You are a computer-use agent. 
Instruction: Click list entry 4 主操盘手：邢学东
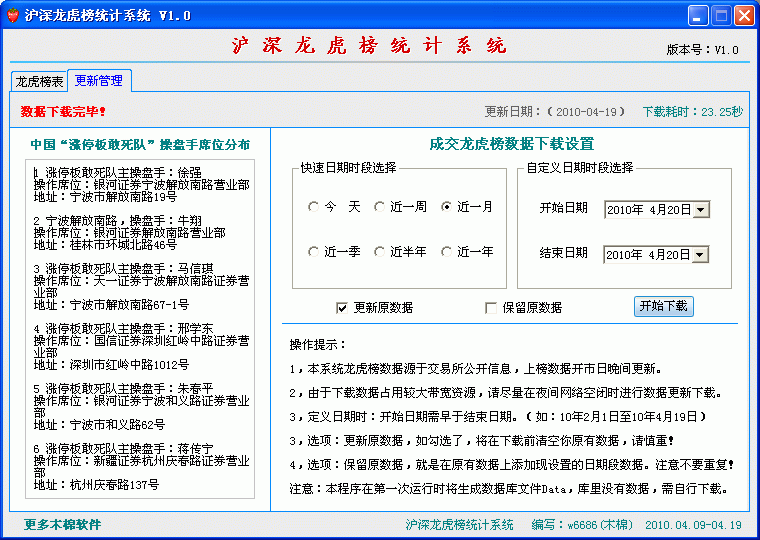pos(124,329)
